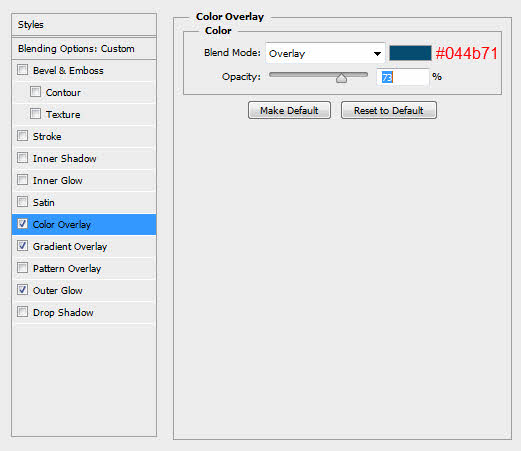Uncheck the Color Overlay checkbox
Image resolution: width=523 pixels, height=451 pixels.
pos(22,224)
